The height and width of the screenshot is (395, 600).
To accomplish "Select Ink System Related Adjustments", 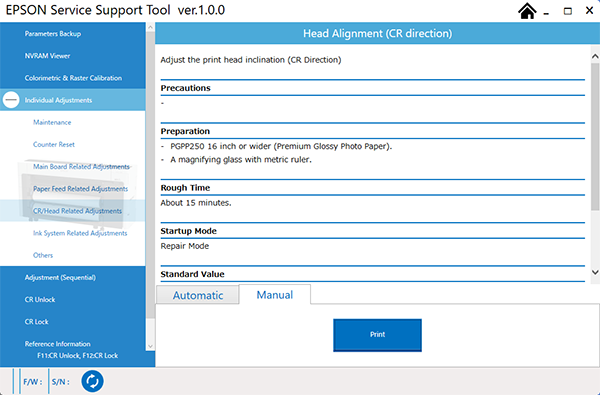I will coord(80,233).
